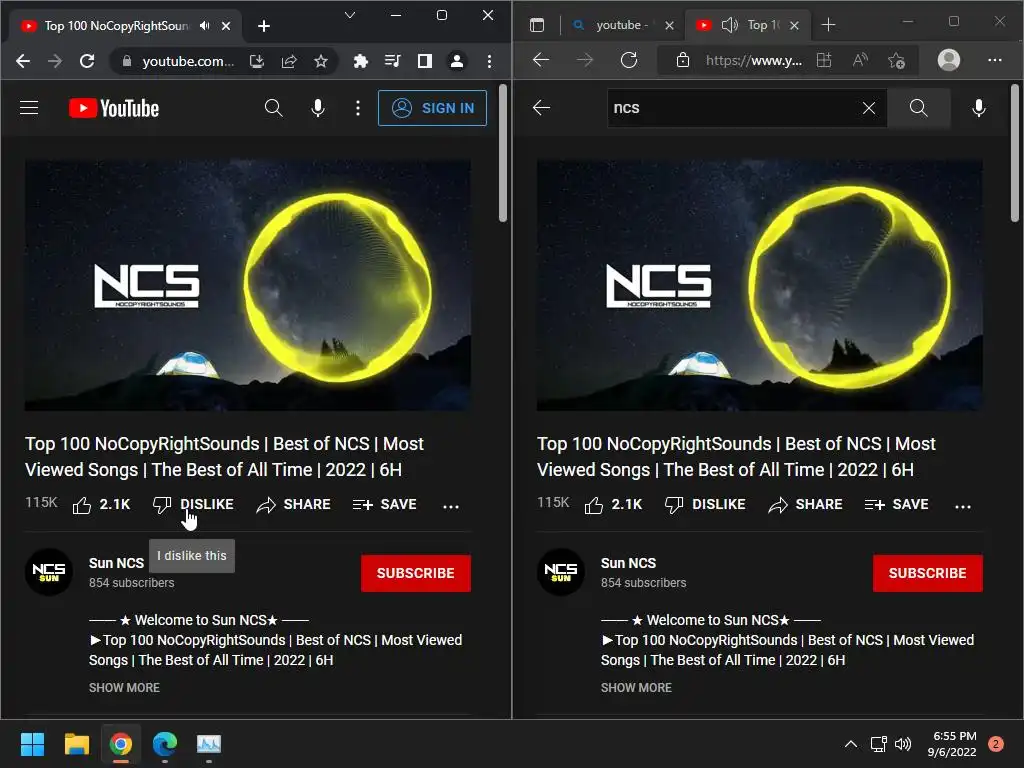Open Windows Start menu
The image size is (1024, 768).
pos(32,743)
